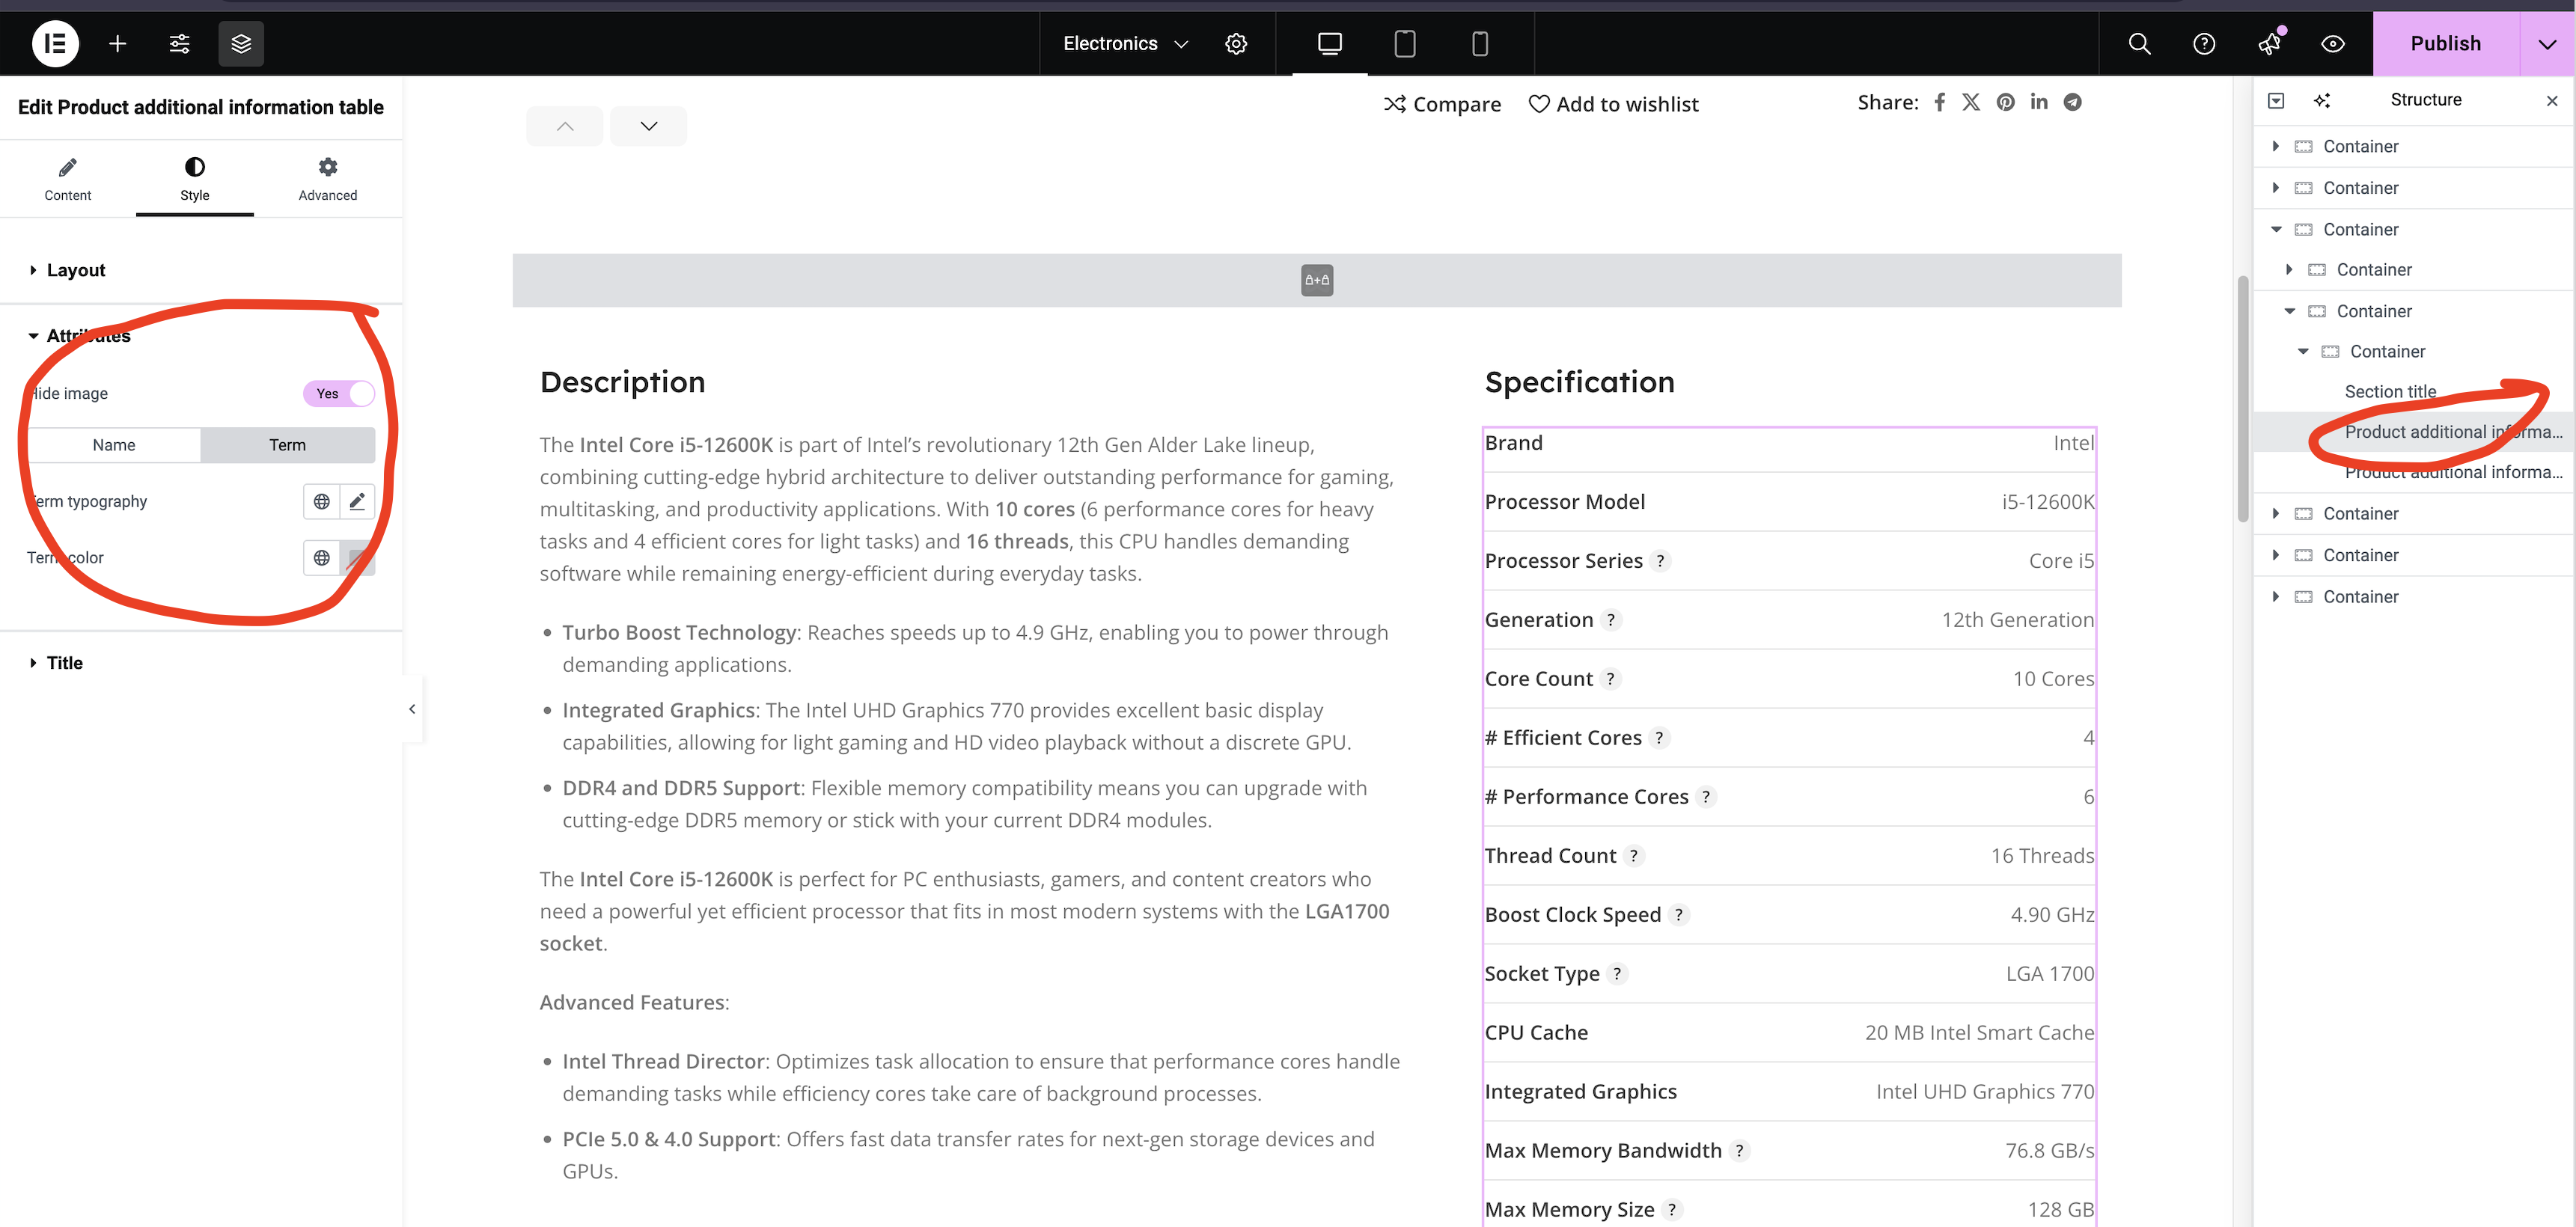Open the Publish options dropdown arrow
Screen dimensions: 2576x1227
click(2546, 43)
